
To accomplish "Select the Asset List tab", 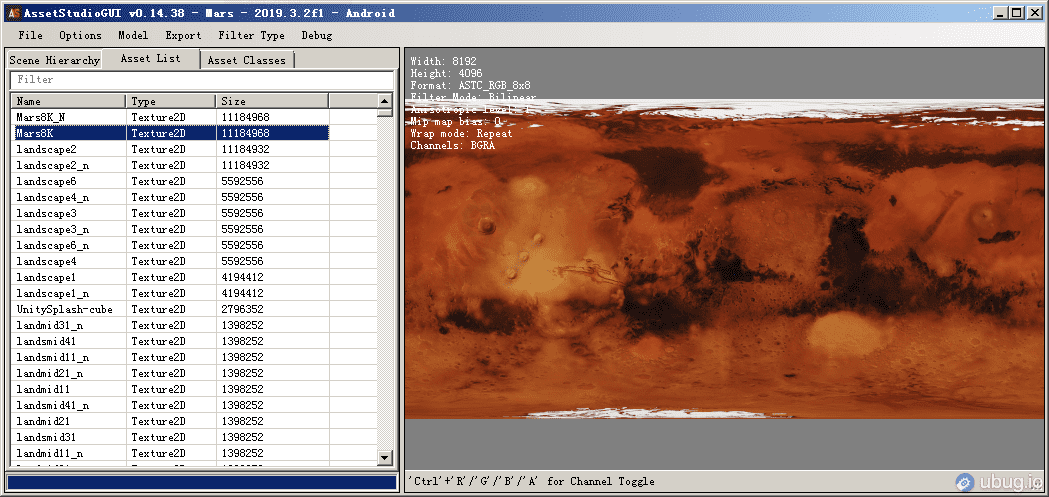I will tap(150, 58).
